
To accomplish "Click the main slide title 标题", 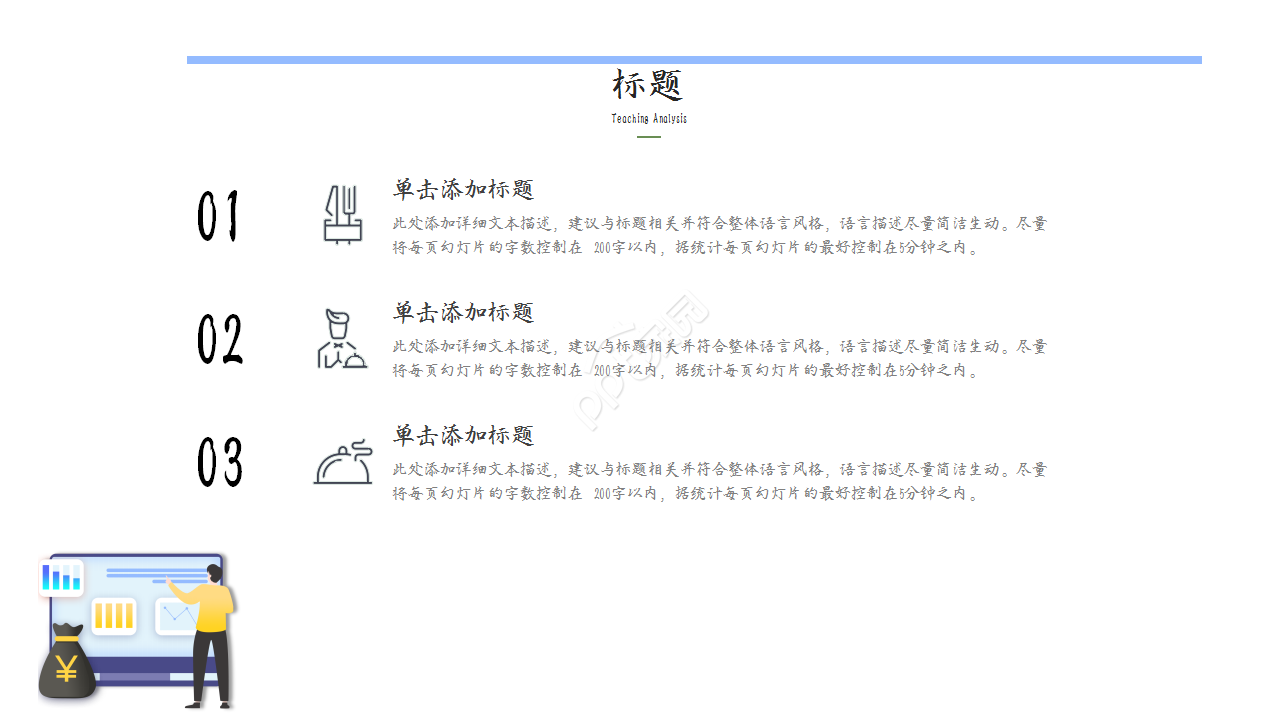I will [x=648, y=86].
